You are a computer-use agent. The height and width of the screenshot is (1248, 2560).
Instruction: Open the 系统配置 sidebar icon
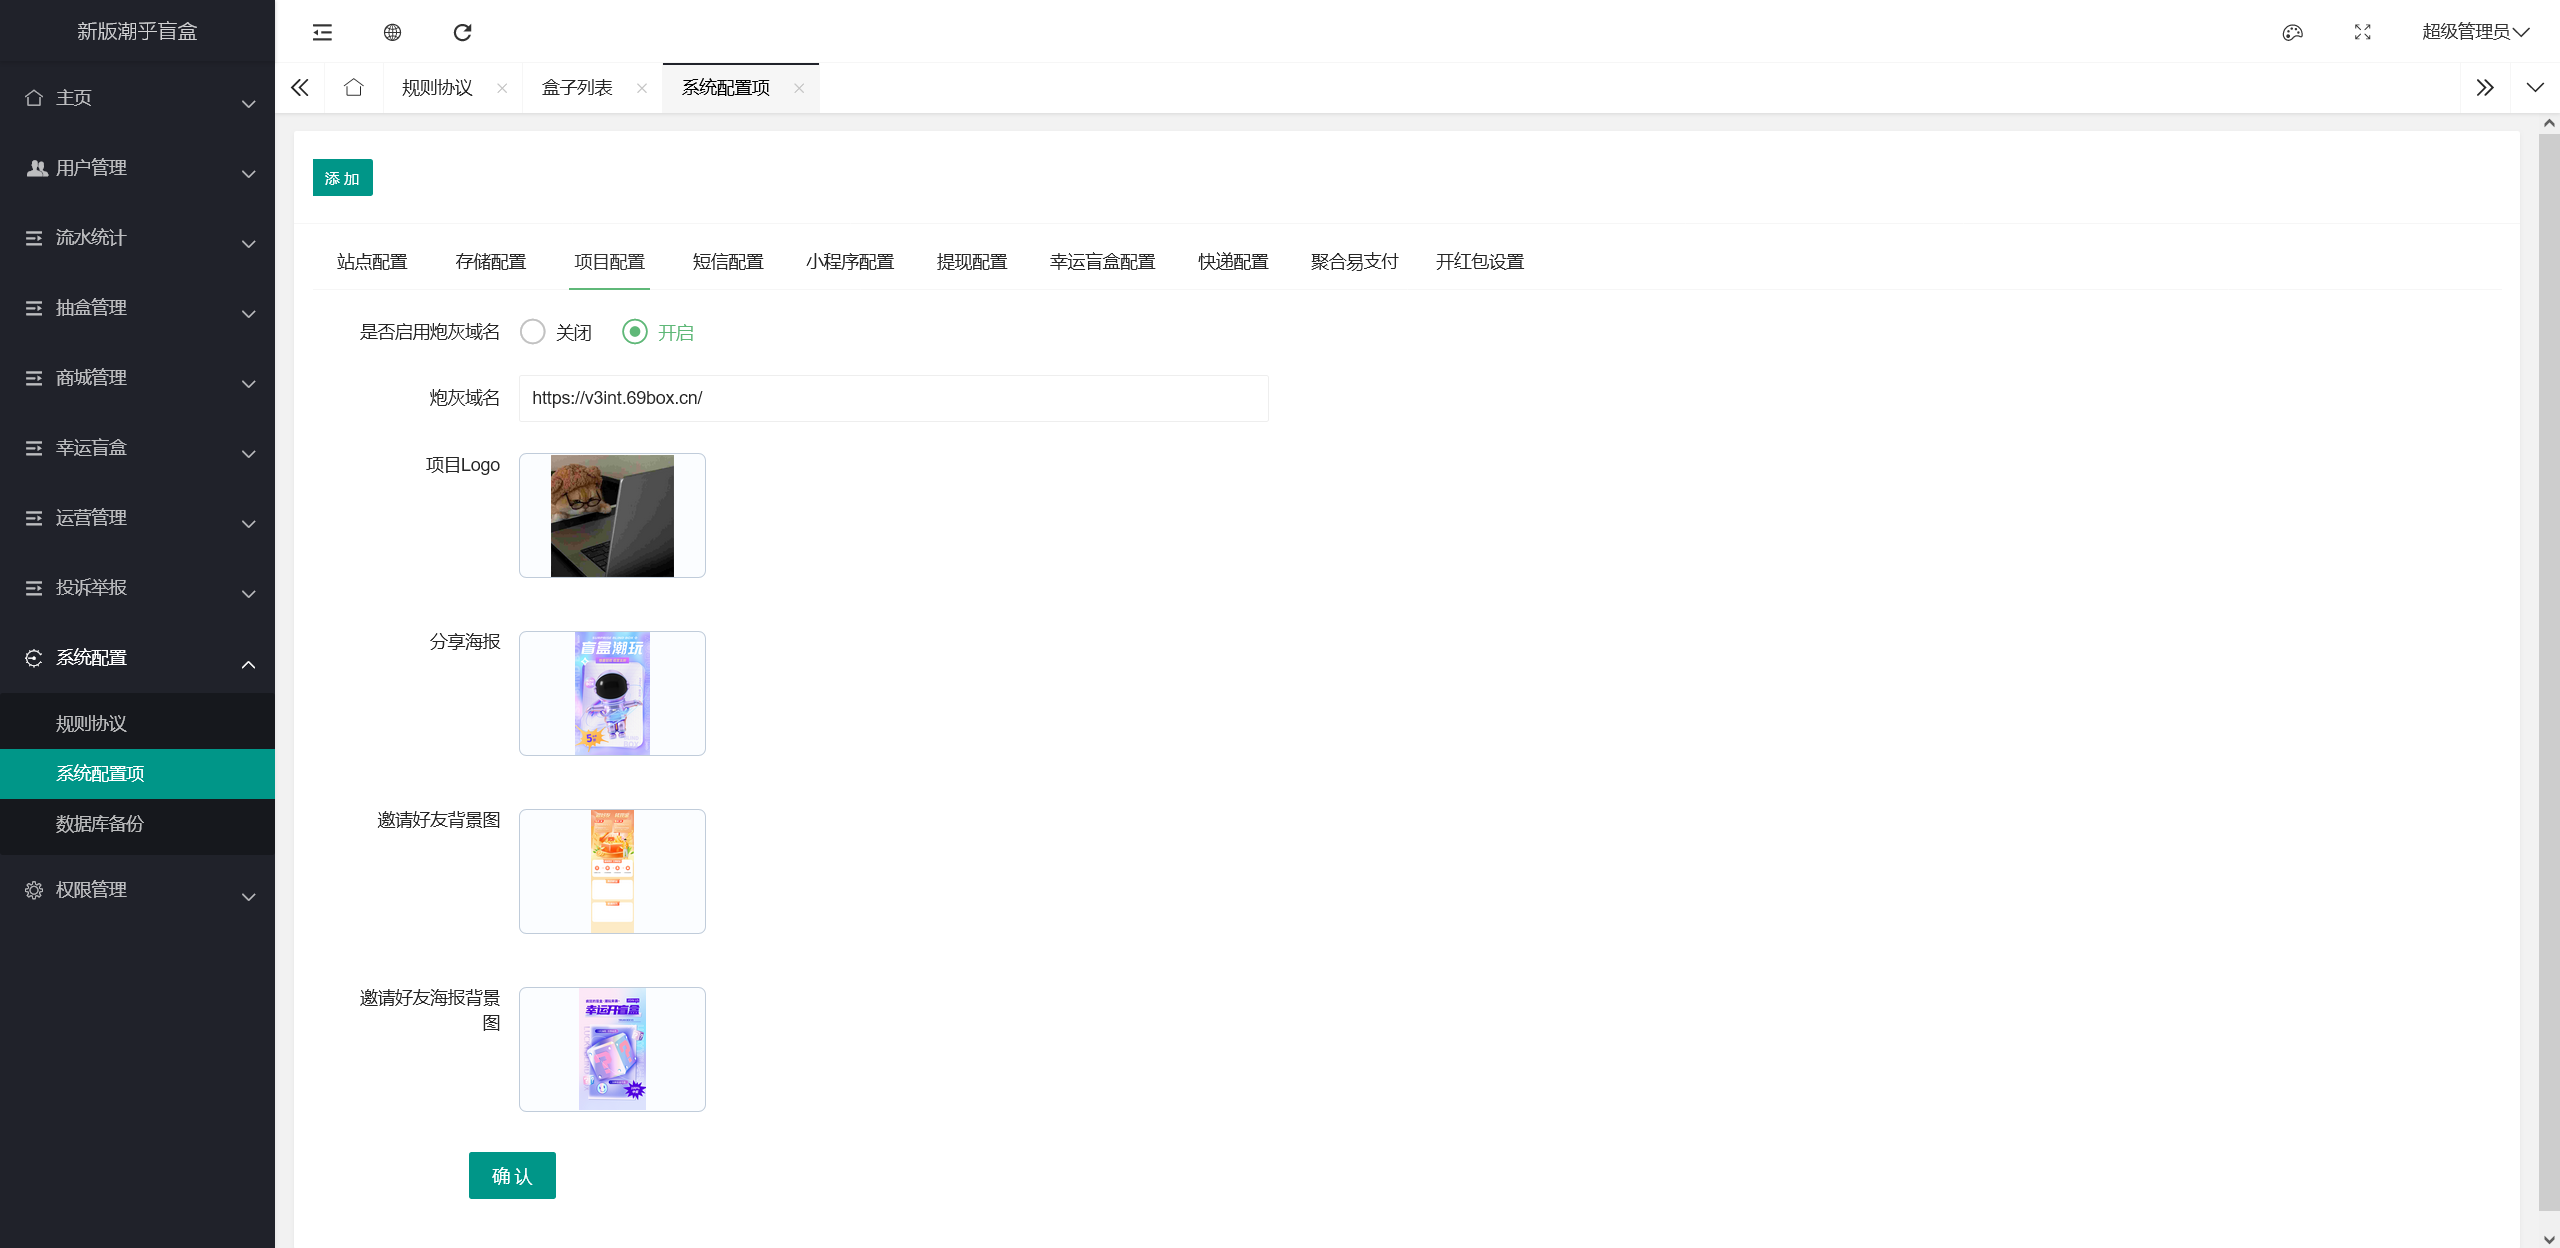[33, 657]
